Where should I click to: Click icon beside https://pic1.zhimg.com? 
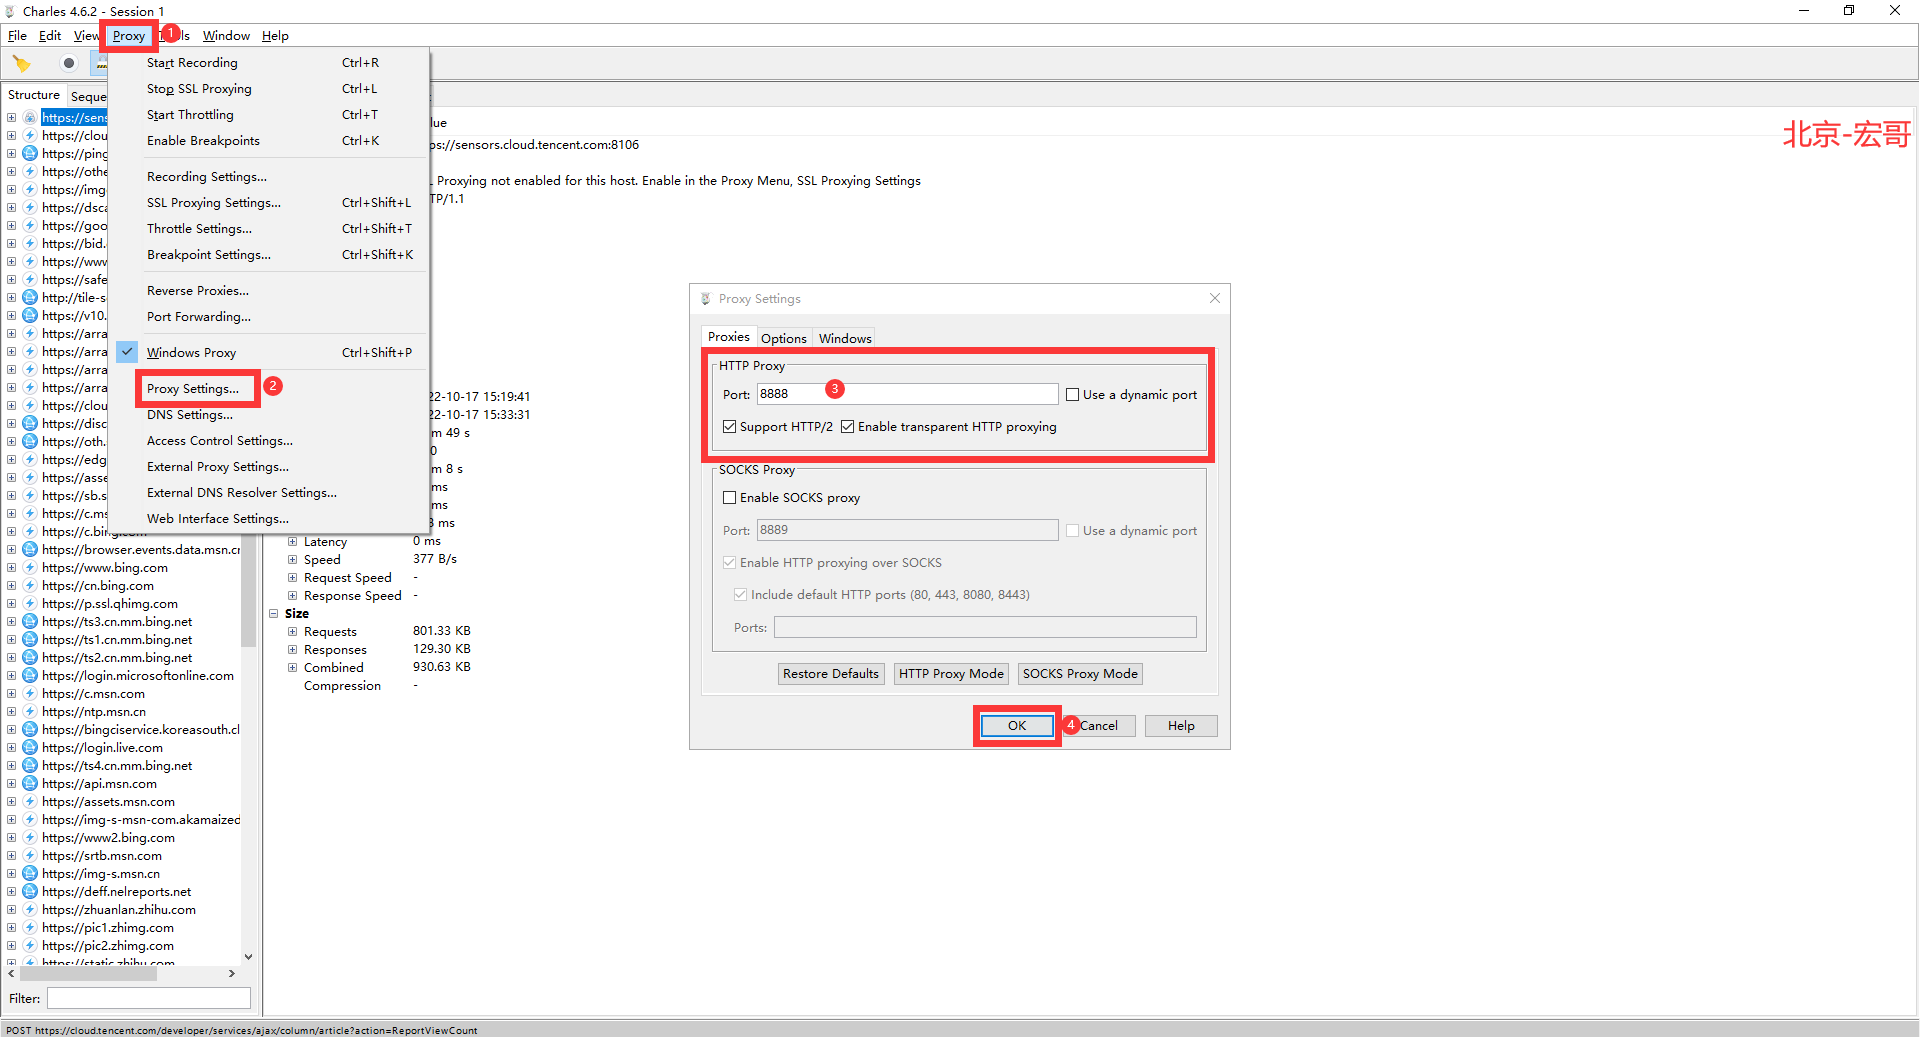[30, 928]
